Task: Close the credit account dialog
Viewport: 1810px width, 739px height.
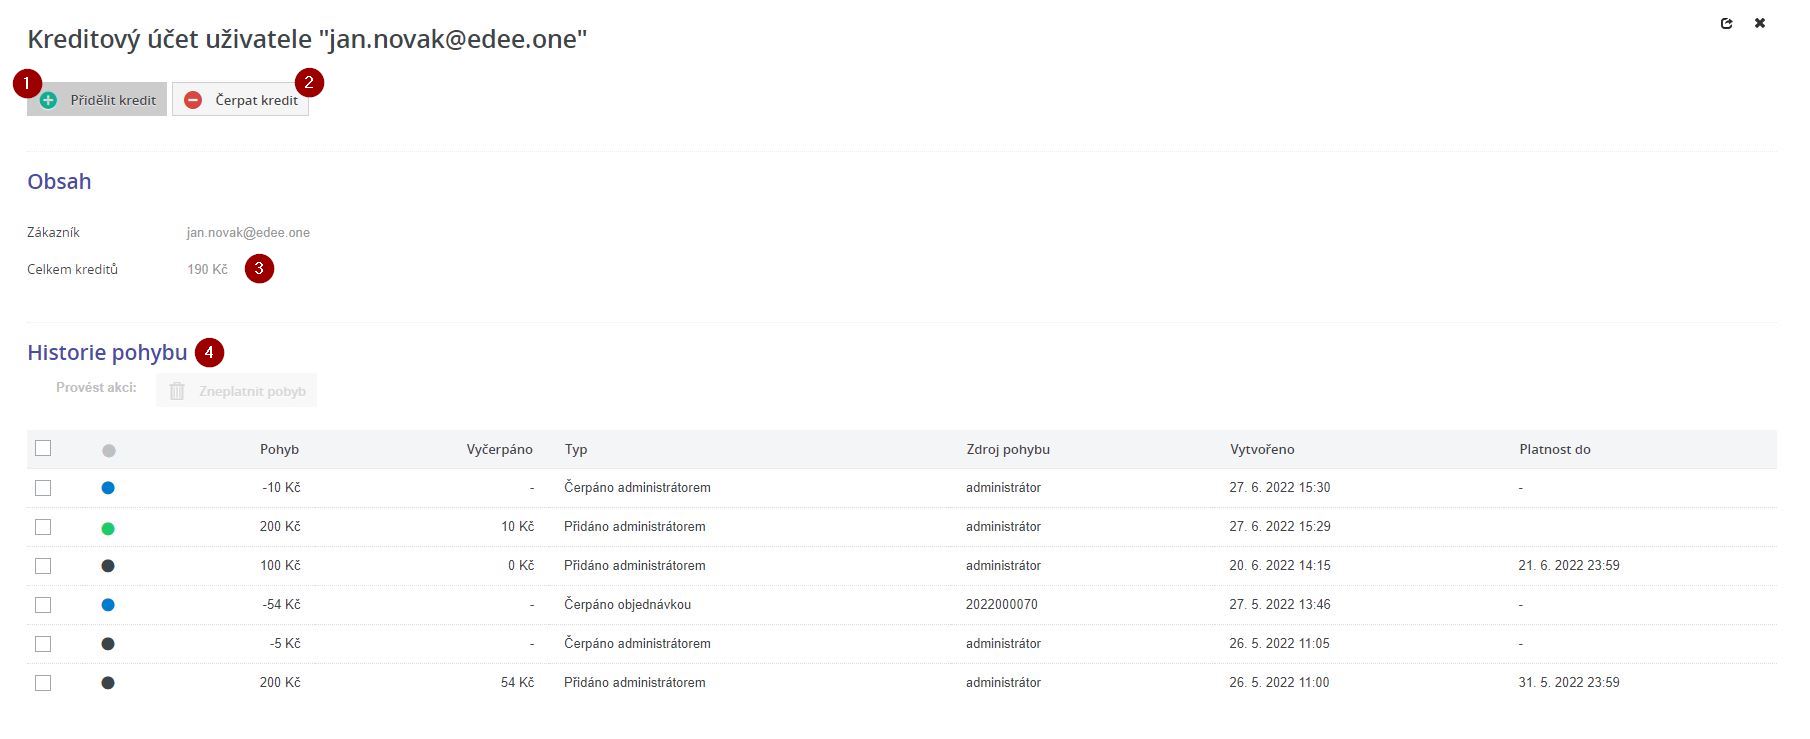Action: (x=1759, y=23)
